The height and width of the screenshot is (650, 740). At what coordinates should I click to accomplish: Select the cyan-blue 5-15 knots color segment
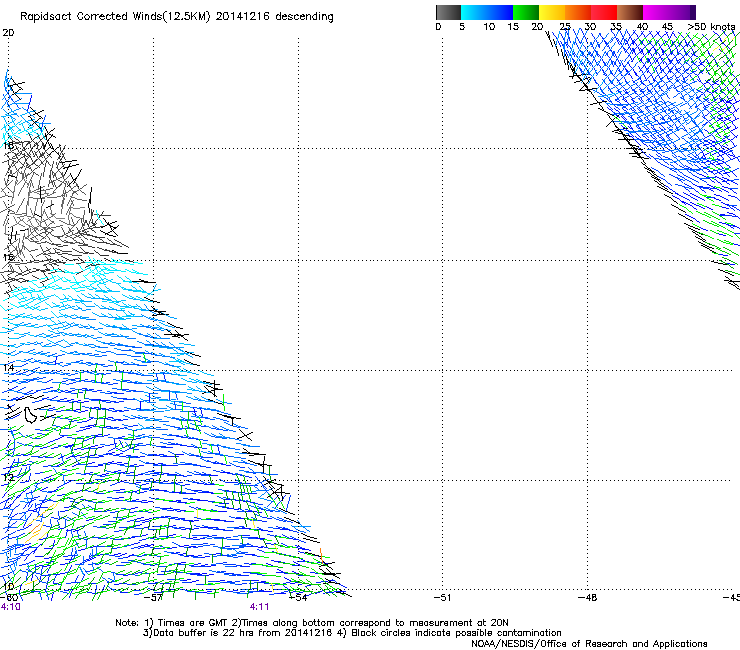point(487,12)
